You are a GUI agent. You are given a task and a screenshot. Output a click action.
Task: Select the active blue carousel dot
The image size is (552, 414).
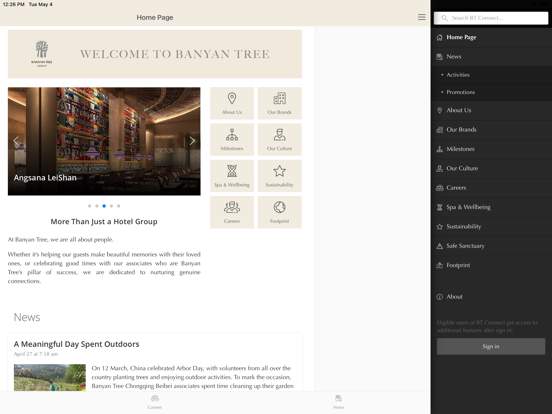click(104, 206)
